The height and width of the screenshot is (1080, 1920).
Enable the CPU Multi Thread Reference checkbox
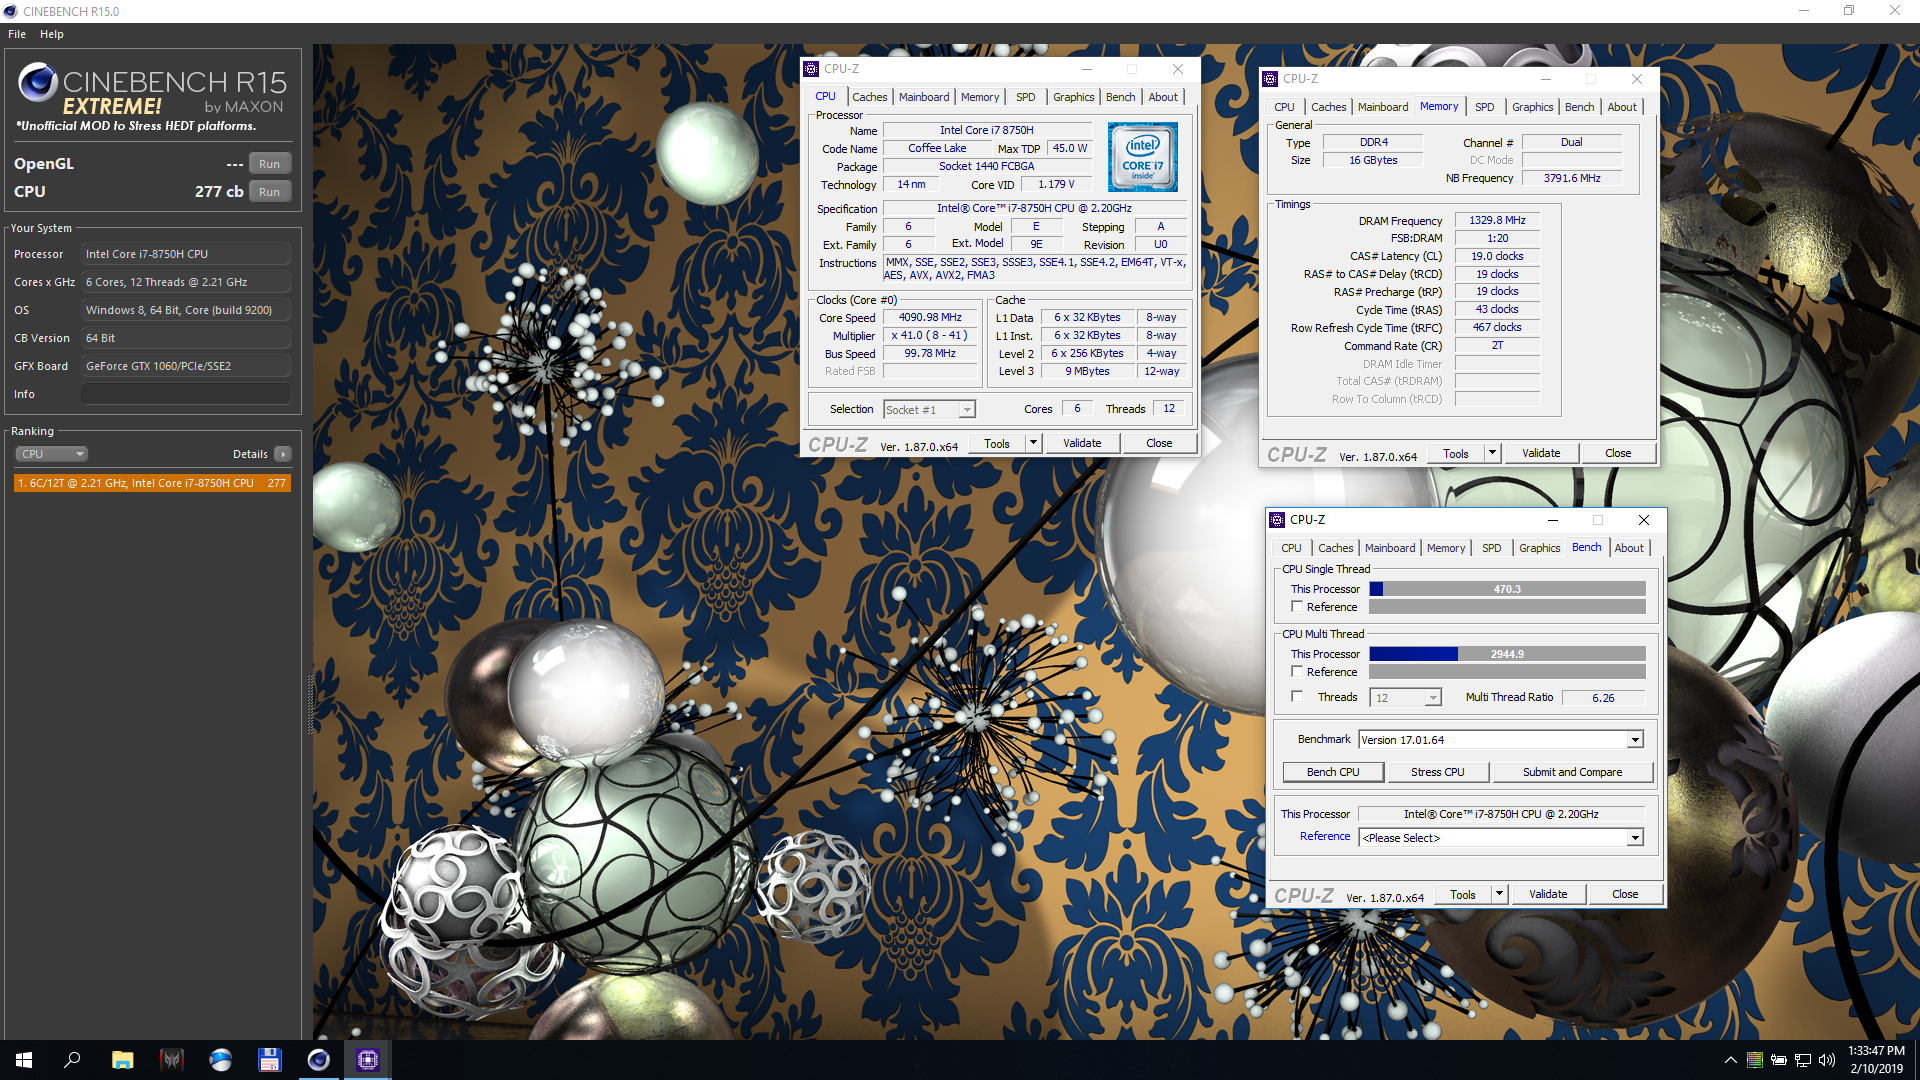[1297, 672]
